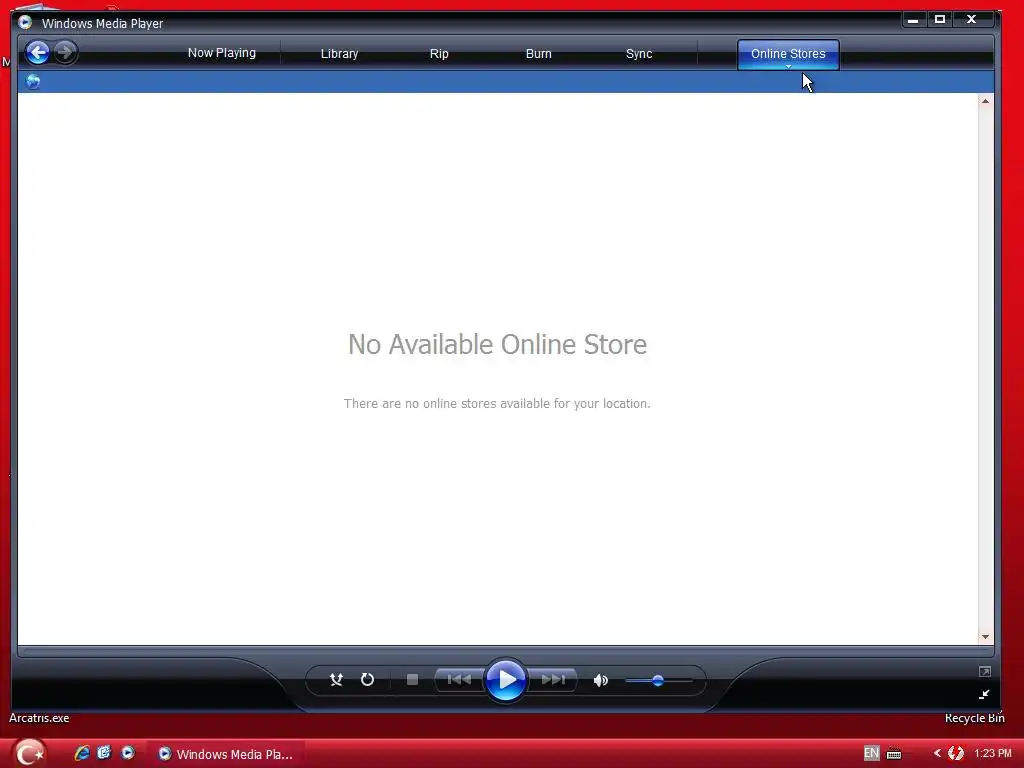Click the volume slider handle
This screenshot has width=1024, height=768.
click(658, 680)
